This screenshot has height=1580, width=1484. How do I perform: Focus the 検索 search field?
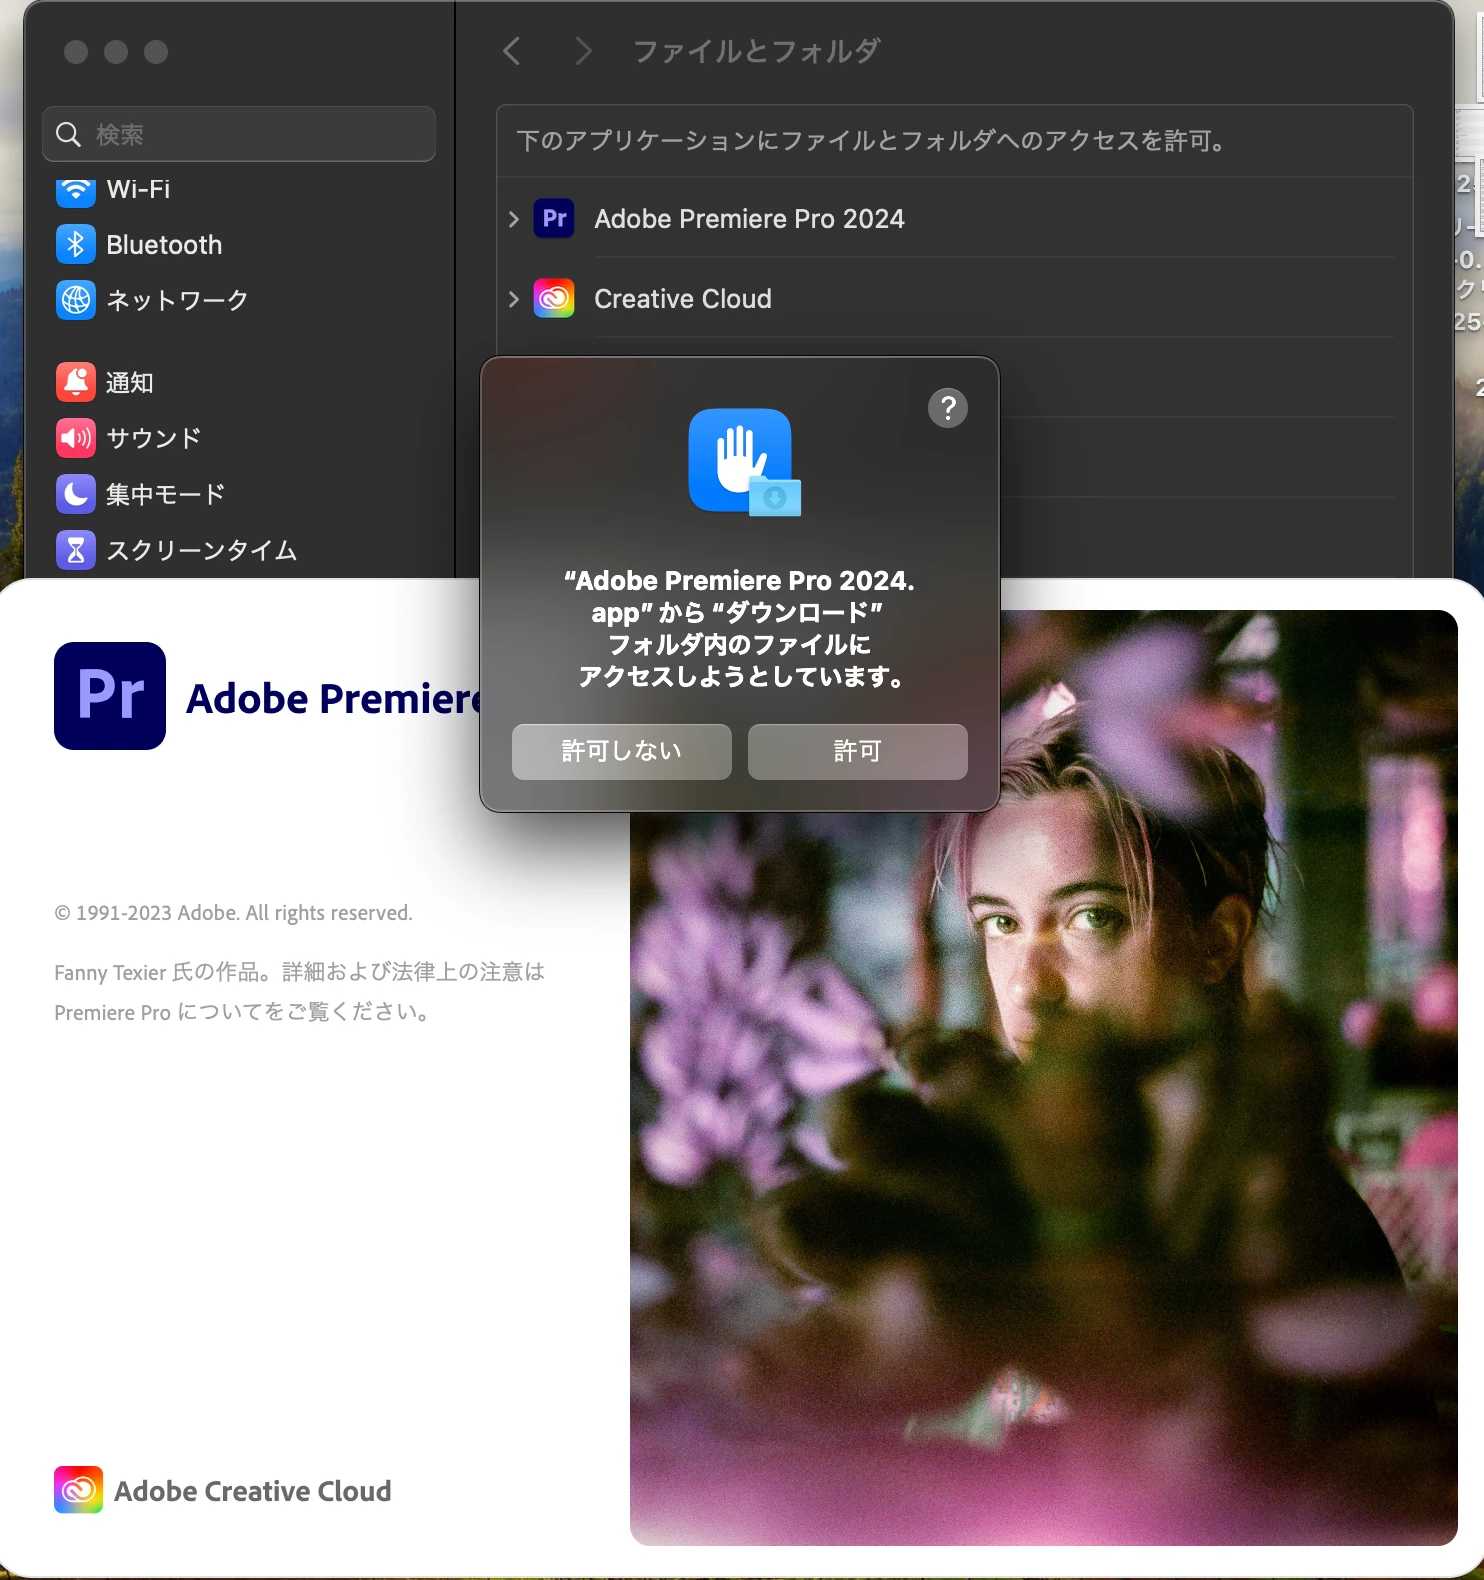[x=239, y=134]
